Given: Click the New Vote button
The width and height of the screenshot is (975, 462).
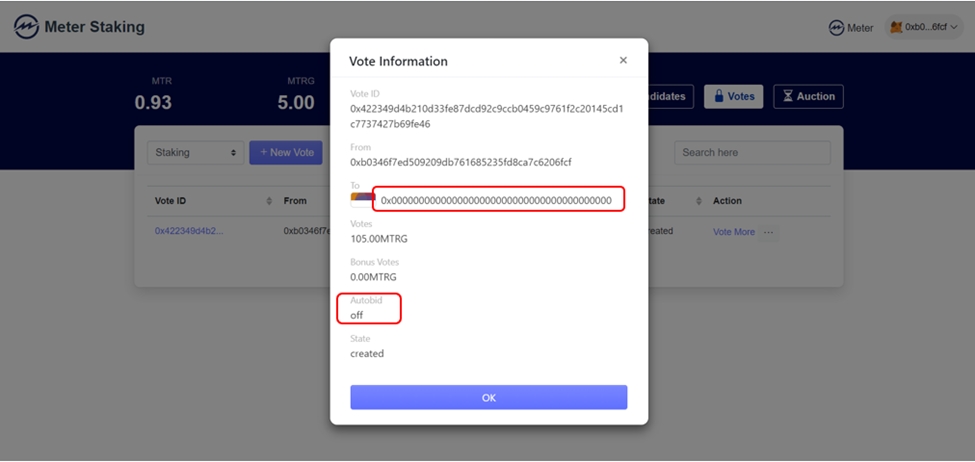Looking at the screenshot, I should [x=286, y=153].
